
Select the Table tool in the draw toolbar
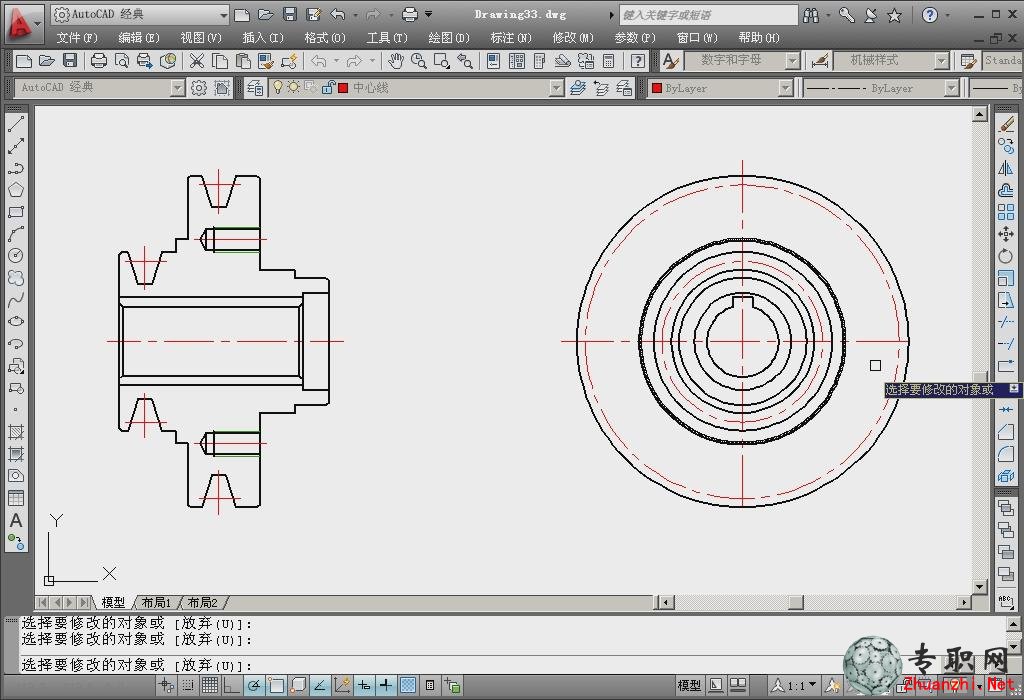16,498
